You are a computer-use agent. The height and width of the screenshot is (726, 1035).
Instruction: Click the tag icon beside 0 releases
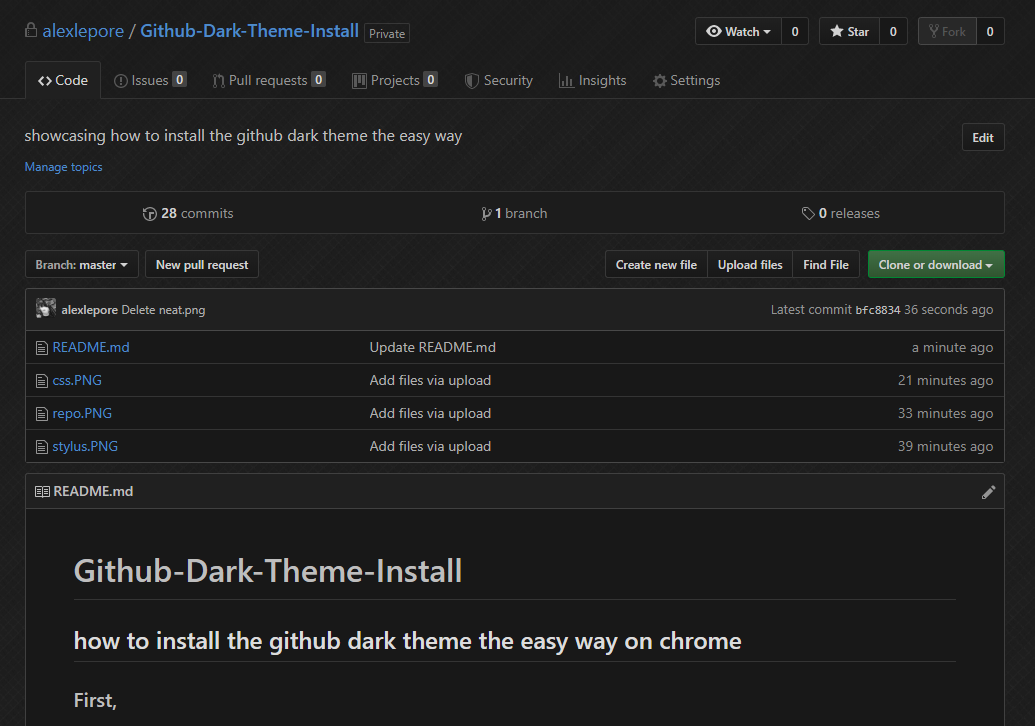[808, 214]
